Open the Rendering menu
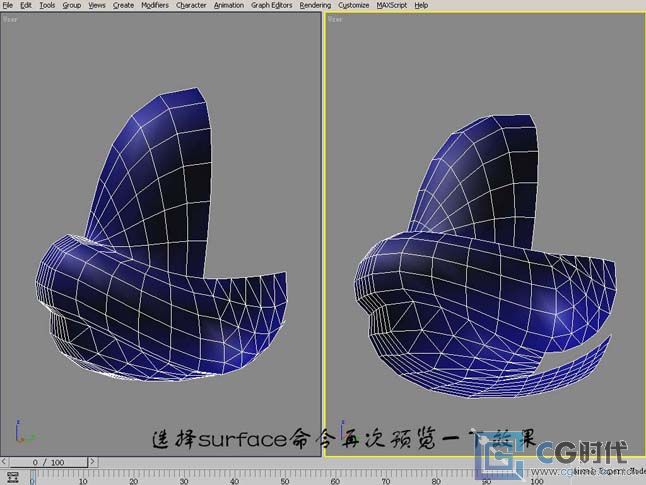 tap(315, 5)
